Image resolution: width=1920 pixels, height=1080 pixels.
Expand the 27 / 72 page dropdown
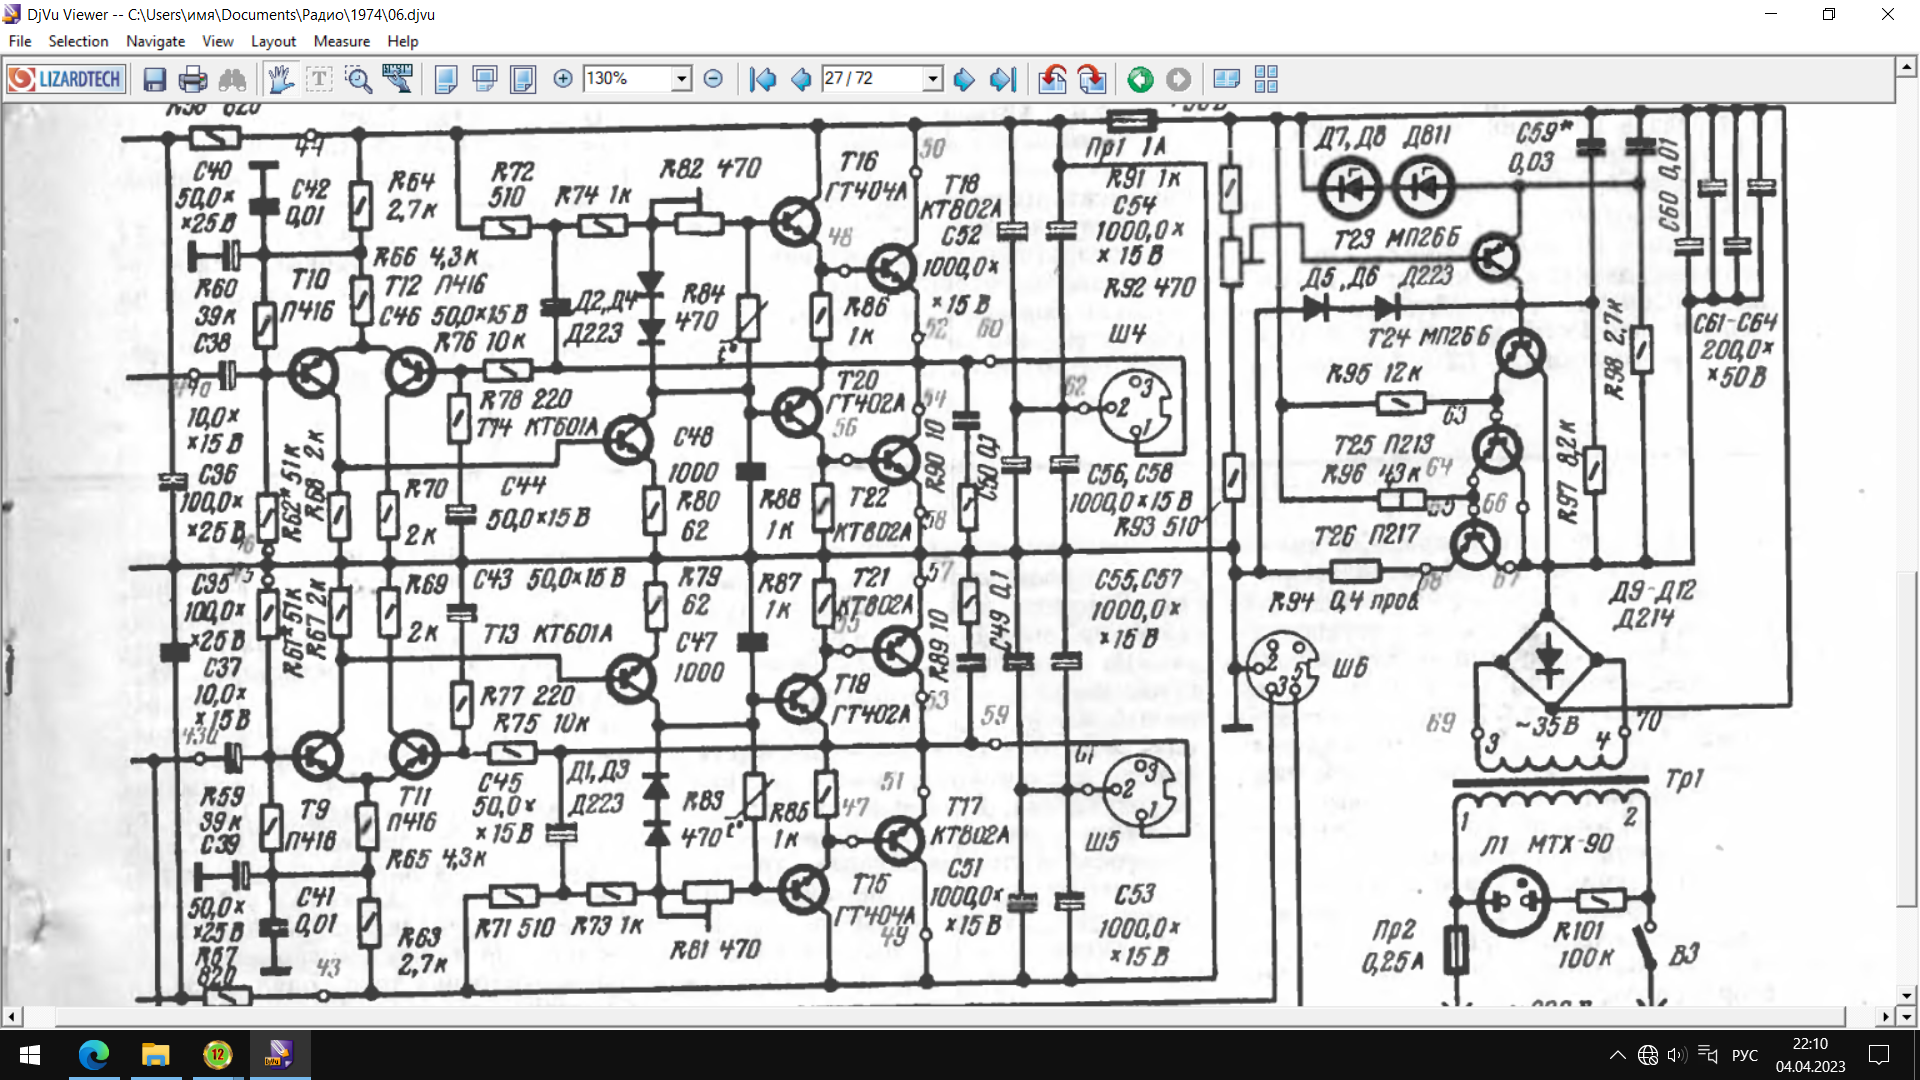tap(932, 79)
